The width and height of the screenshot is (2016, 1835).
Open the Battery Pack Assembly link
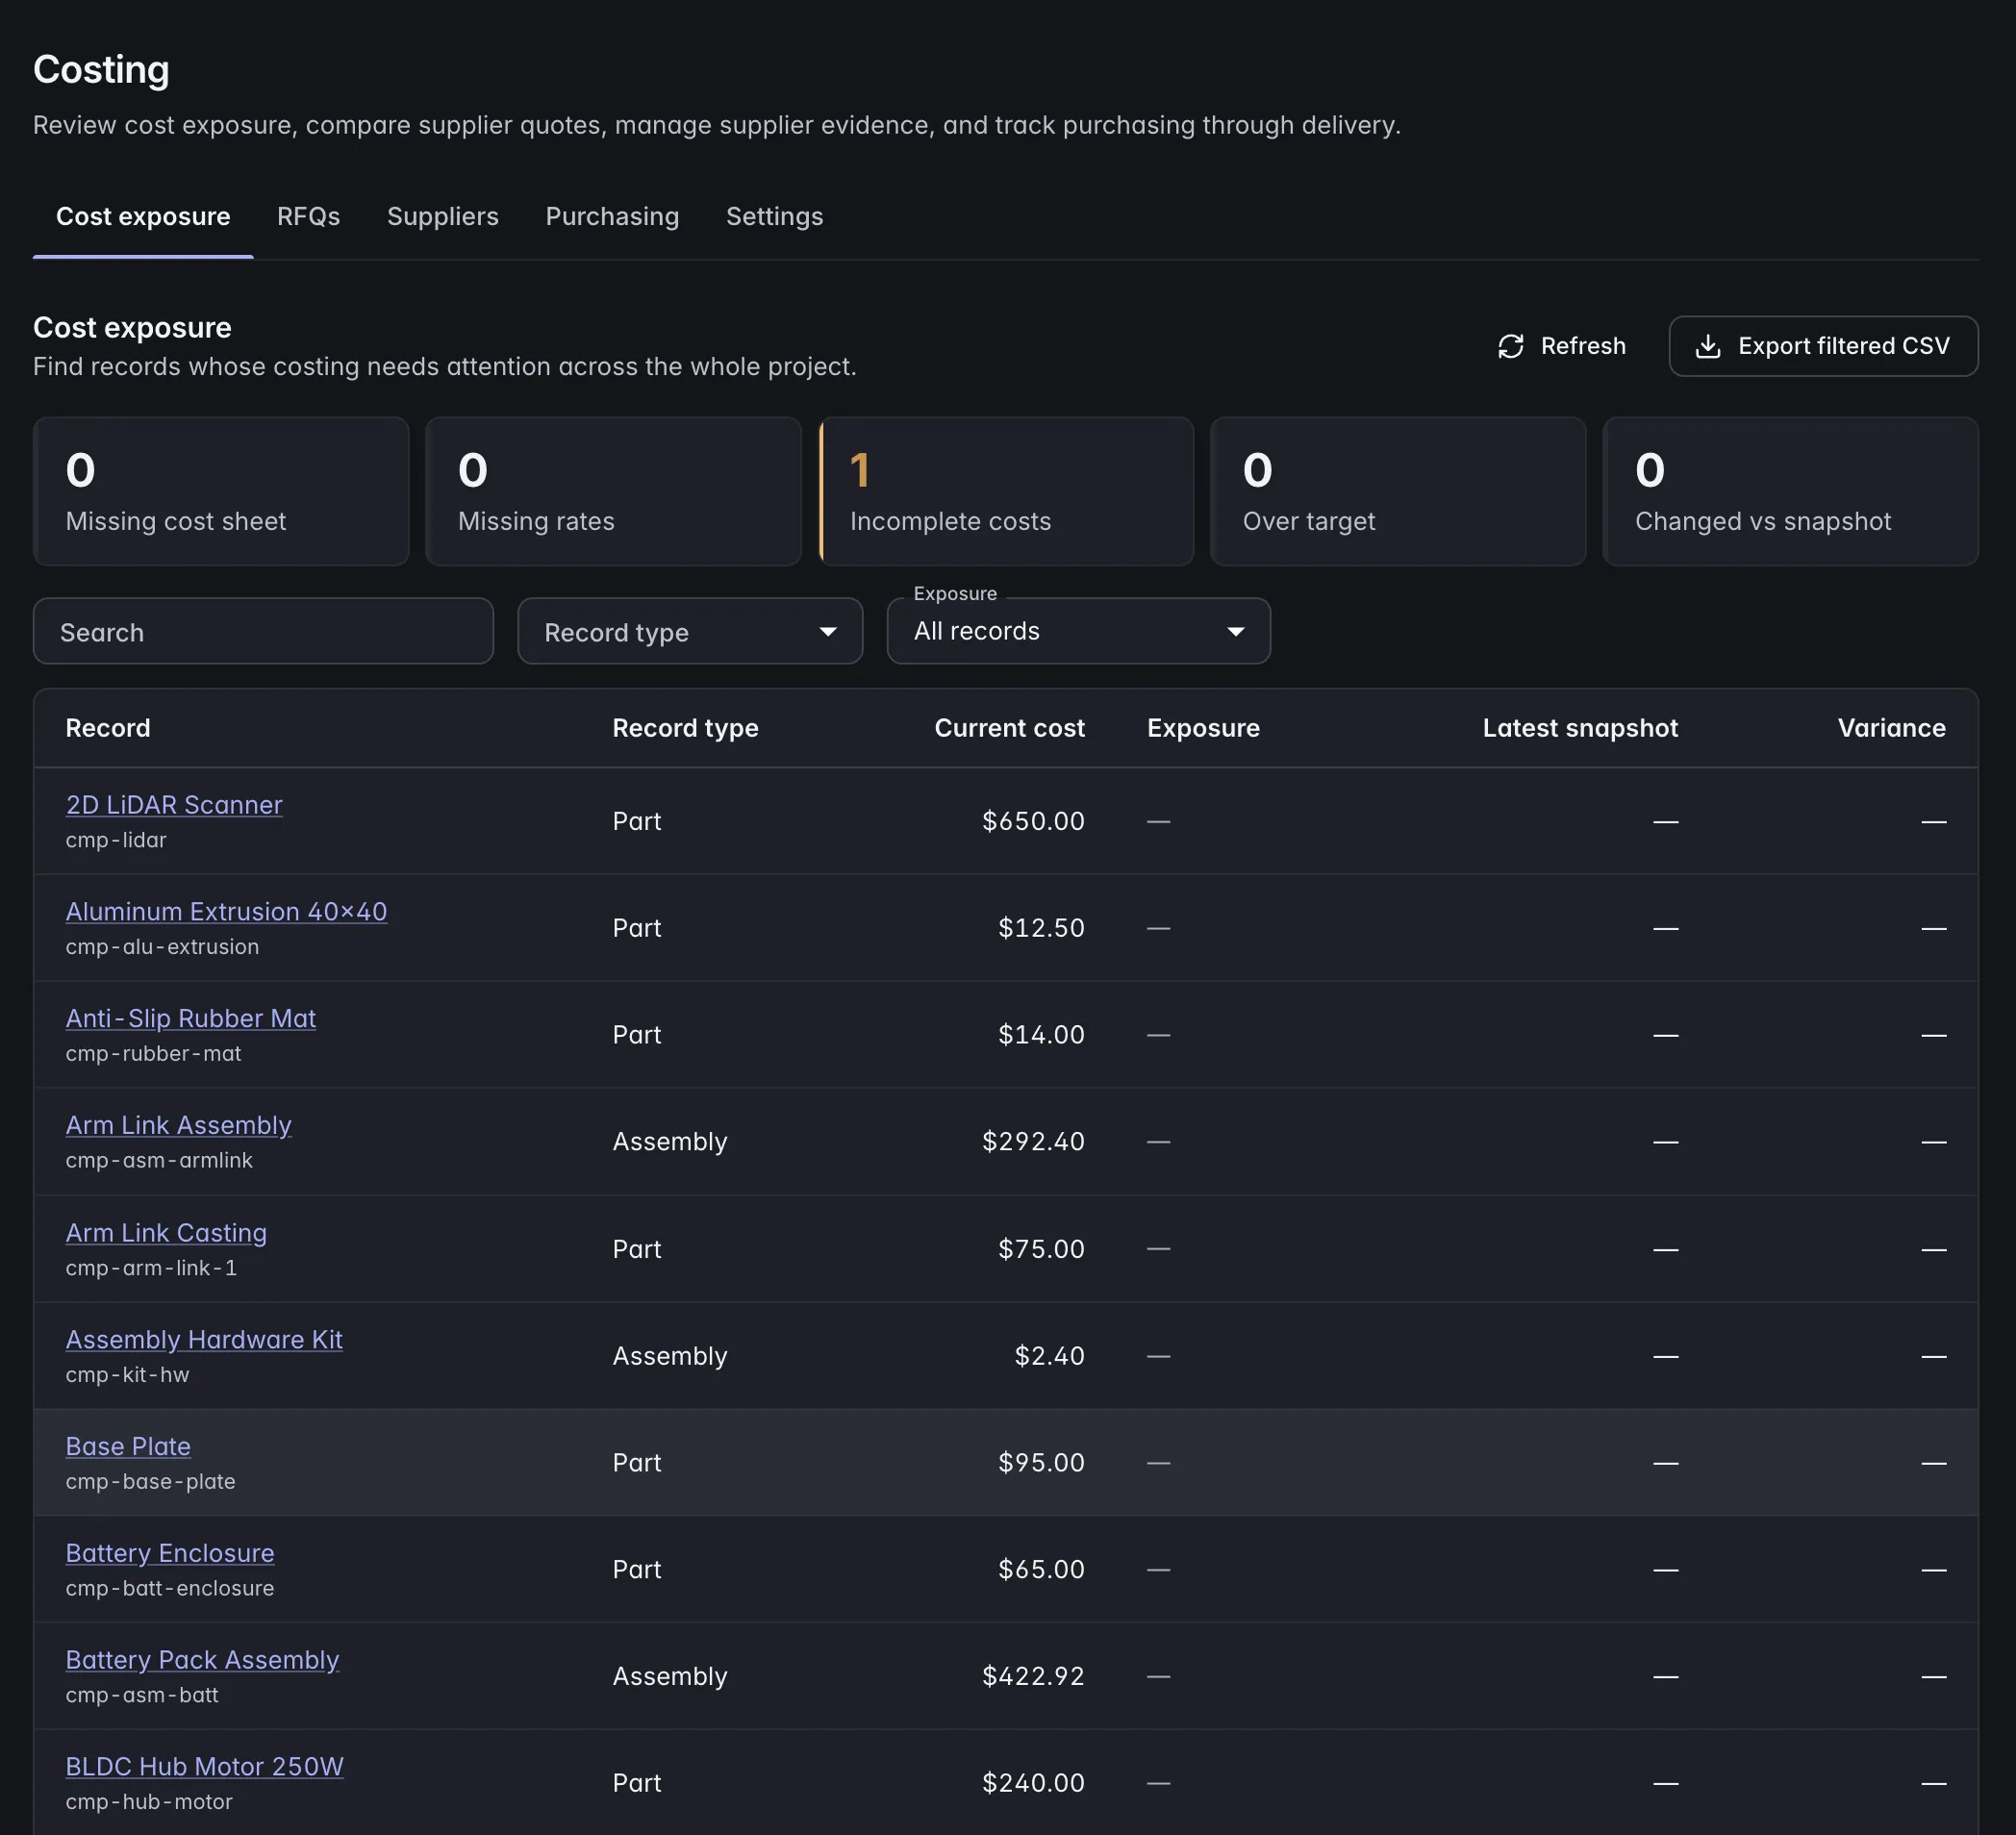click(x=202, y=1659)
